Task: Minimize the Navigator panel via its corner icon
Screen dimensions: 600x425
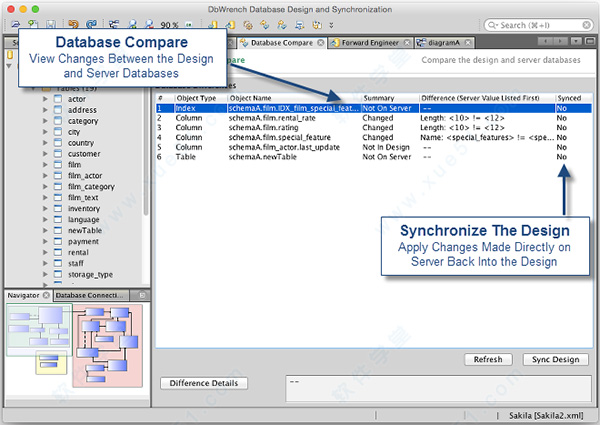Action: point(142,295)
